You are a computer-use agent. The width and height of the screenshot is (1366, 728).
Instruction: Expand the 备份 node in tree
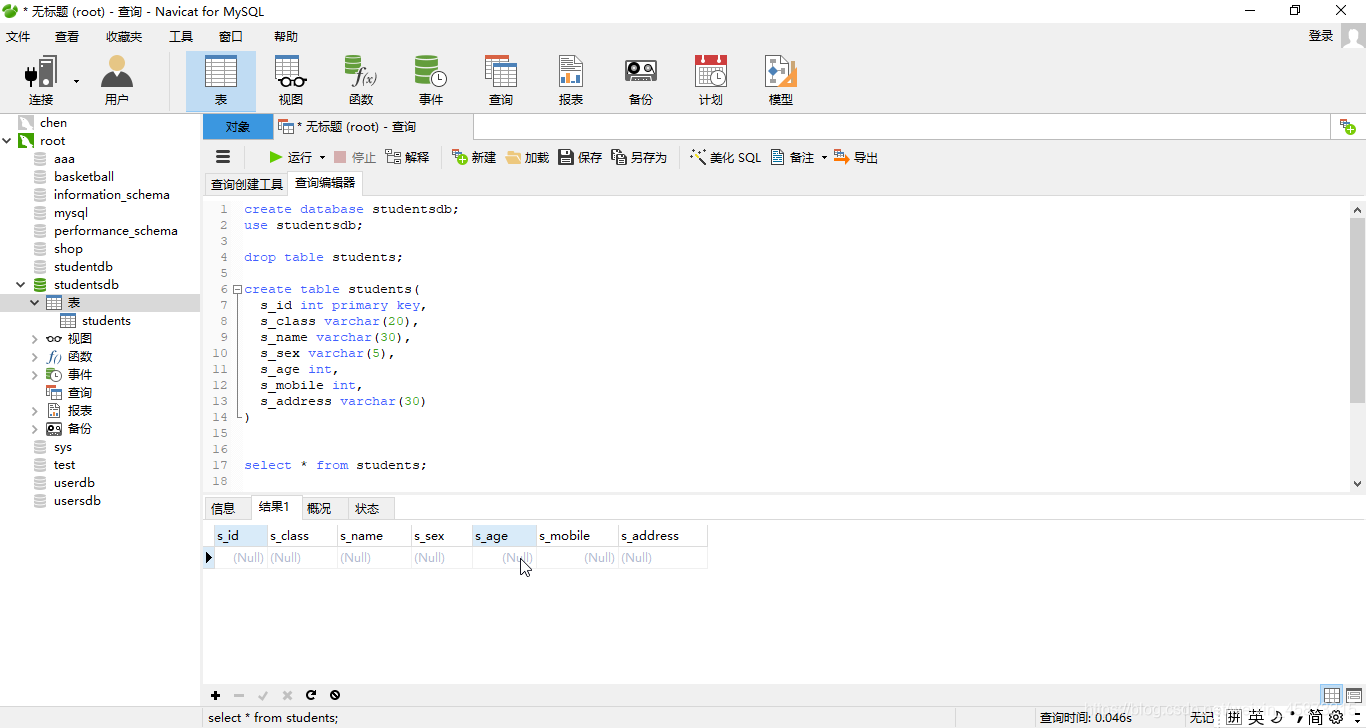(x=35, y=429)
